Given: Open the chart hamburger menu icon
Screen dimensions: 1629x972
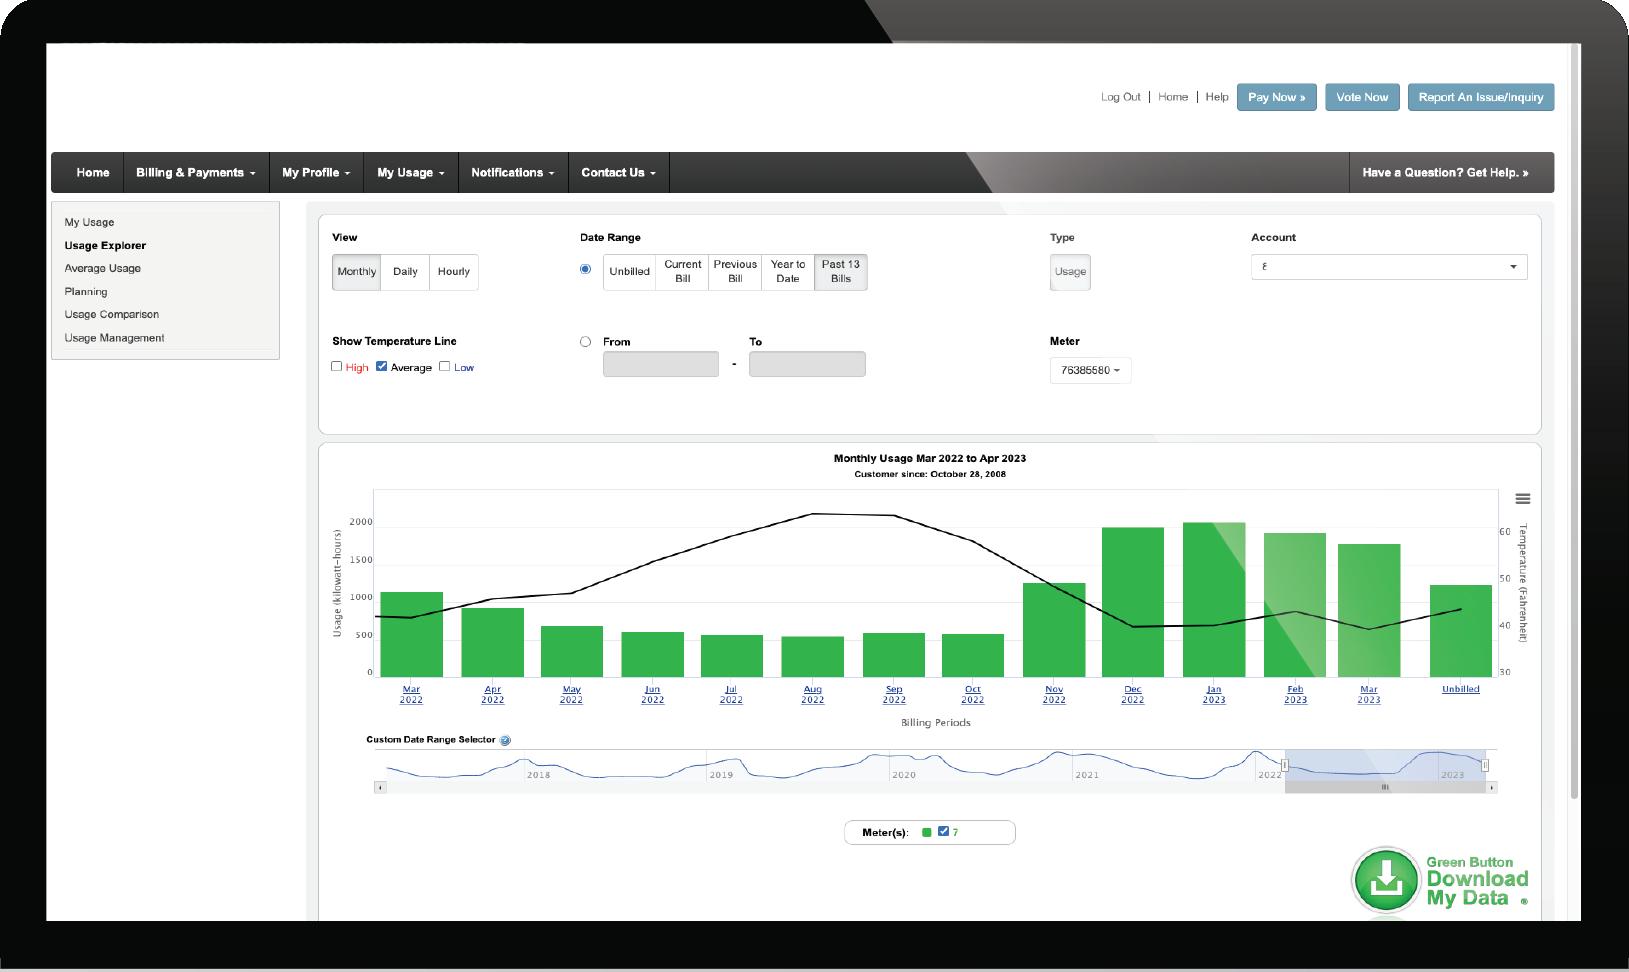Looking at the screenshot, I should (x=1522, y=499).
